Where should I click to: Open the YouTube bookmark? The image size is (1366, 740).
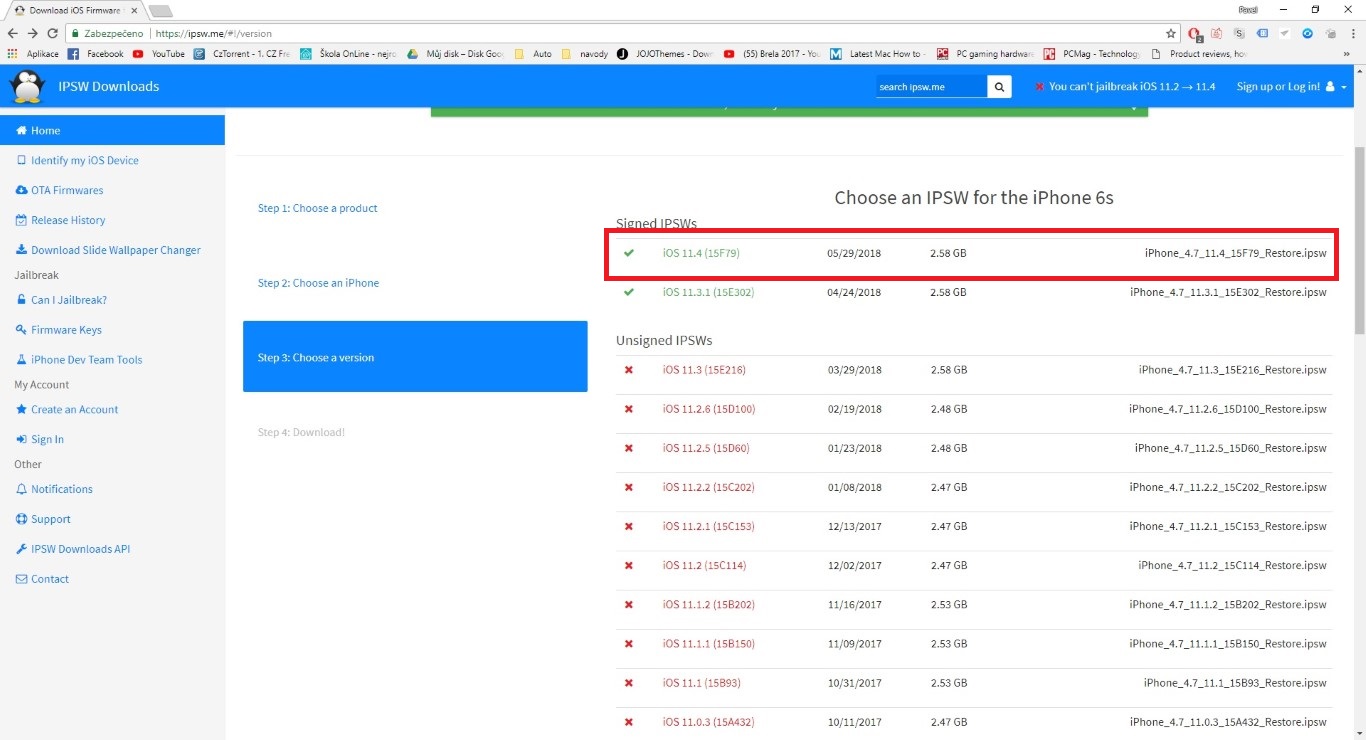[x=159, y=54]
